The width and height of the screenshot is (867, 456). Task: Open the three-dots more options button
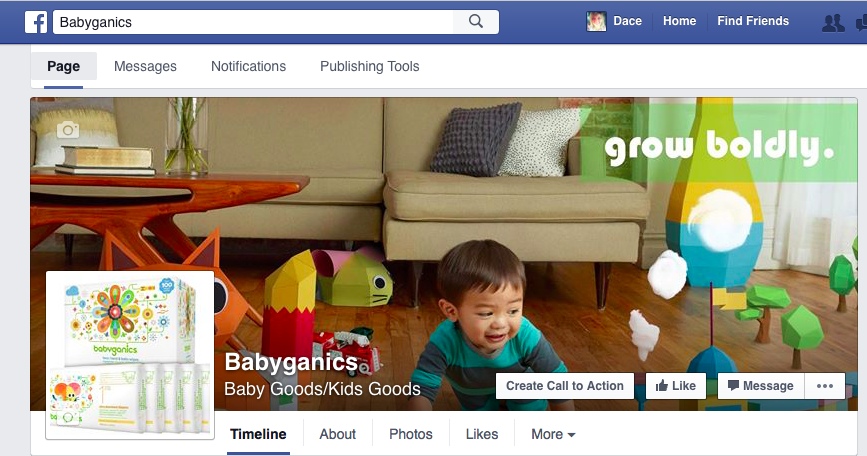[x=824, y=386]
